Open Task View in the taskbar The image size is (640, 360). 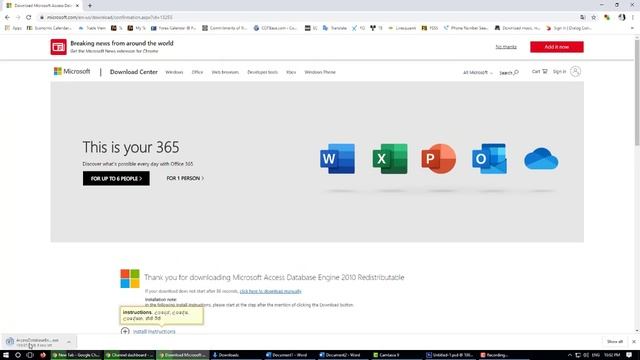pos(30,355)
